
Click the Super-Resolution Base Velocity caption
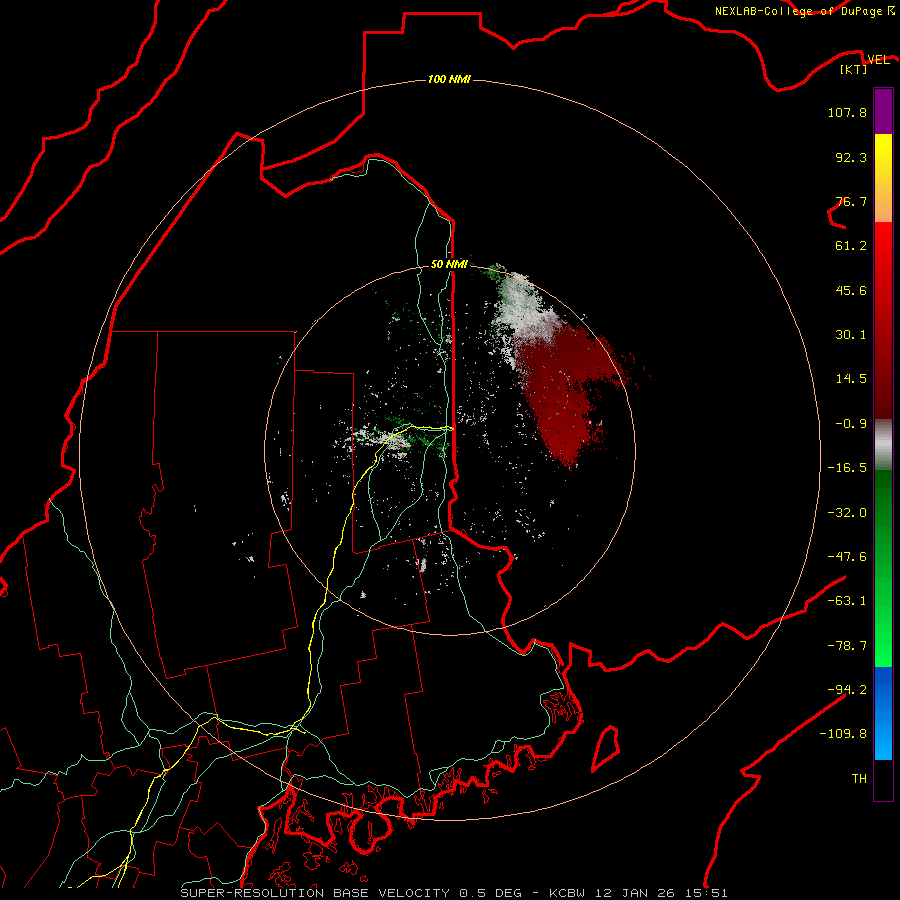[454, 893]
